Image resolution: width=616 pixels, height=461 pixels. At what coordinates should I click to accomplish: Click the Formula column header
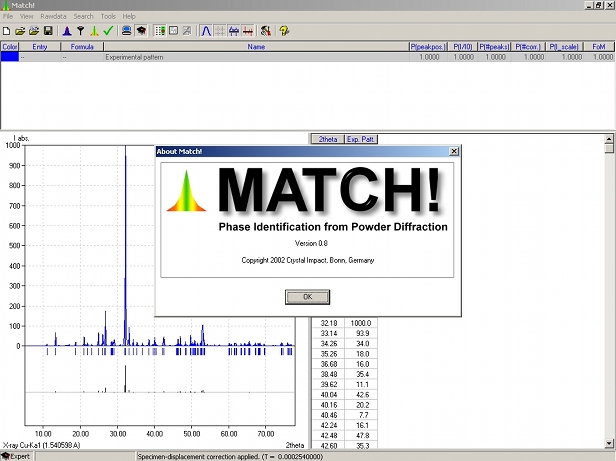(82, 47)
